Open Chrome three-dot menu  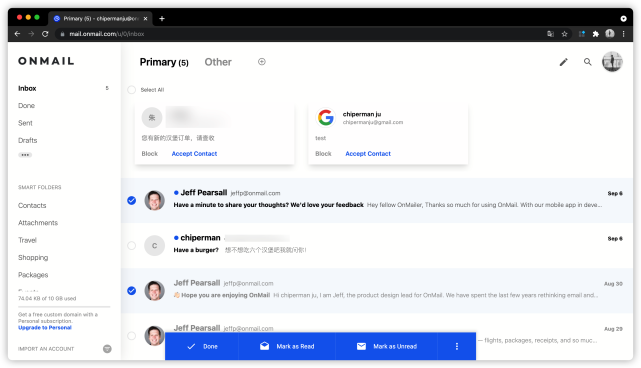623,34
